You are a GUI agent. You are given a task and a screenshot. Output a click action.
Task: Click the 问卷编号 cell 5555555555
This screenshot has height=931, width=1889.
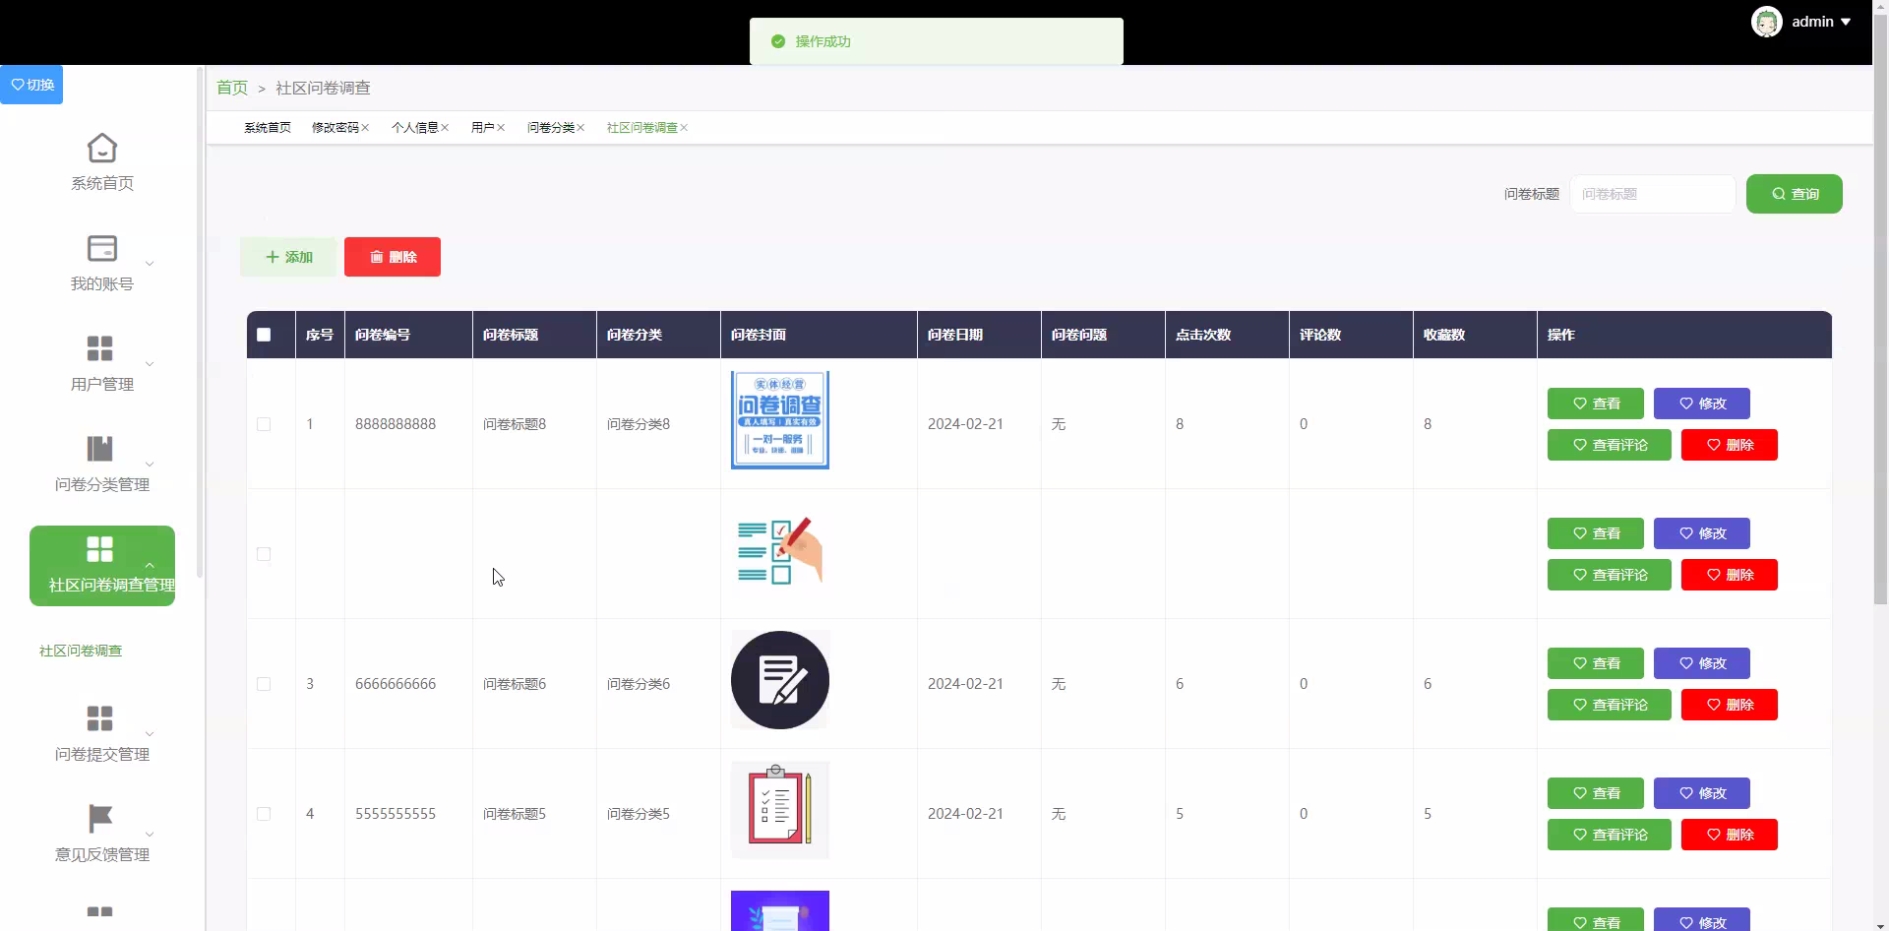tap(395, 814)
